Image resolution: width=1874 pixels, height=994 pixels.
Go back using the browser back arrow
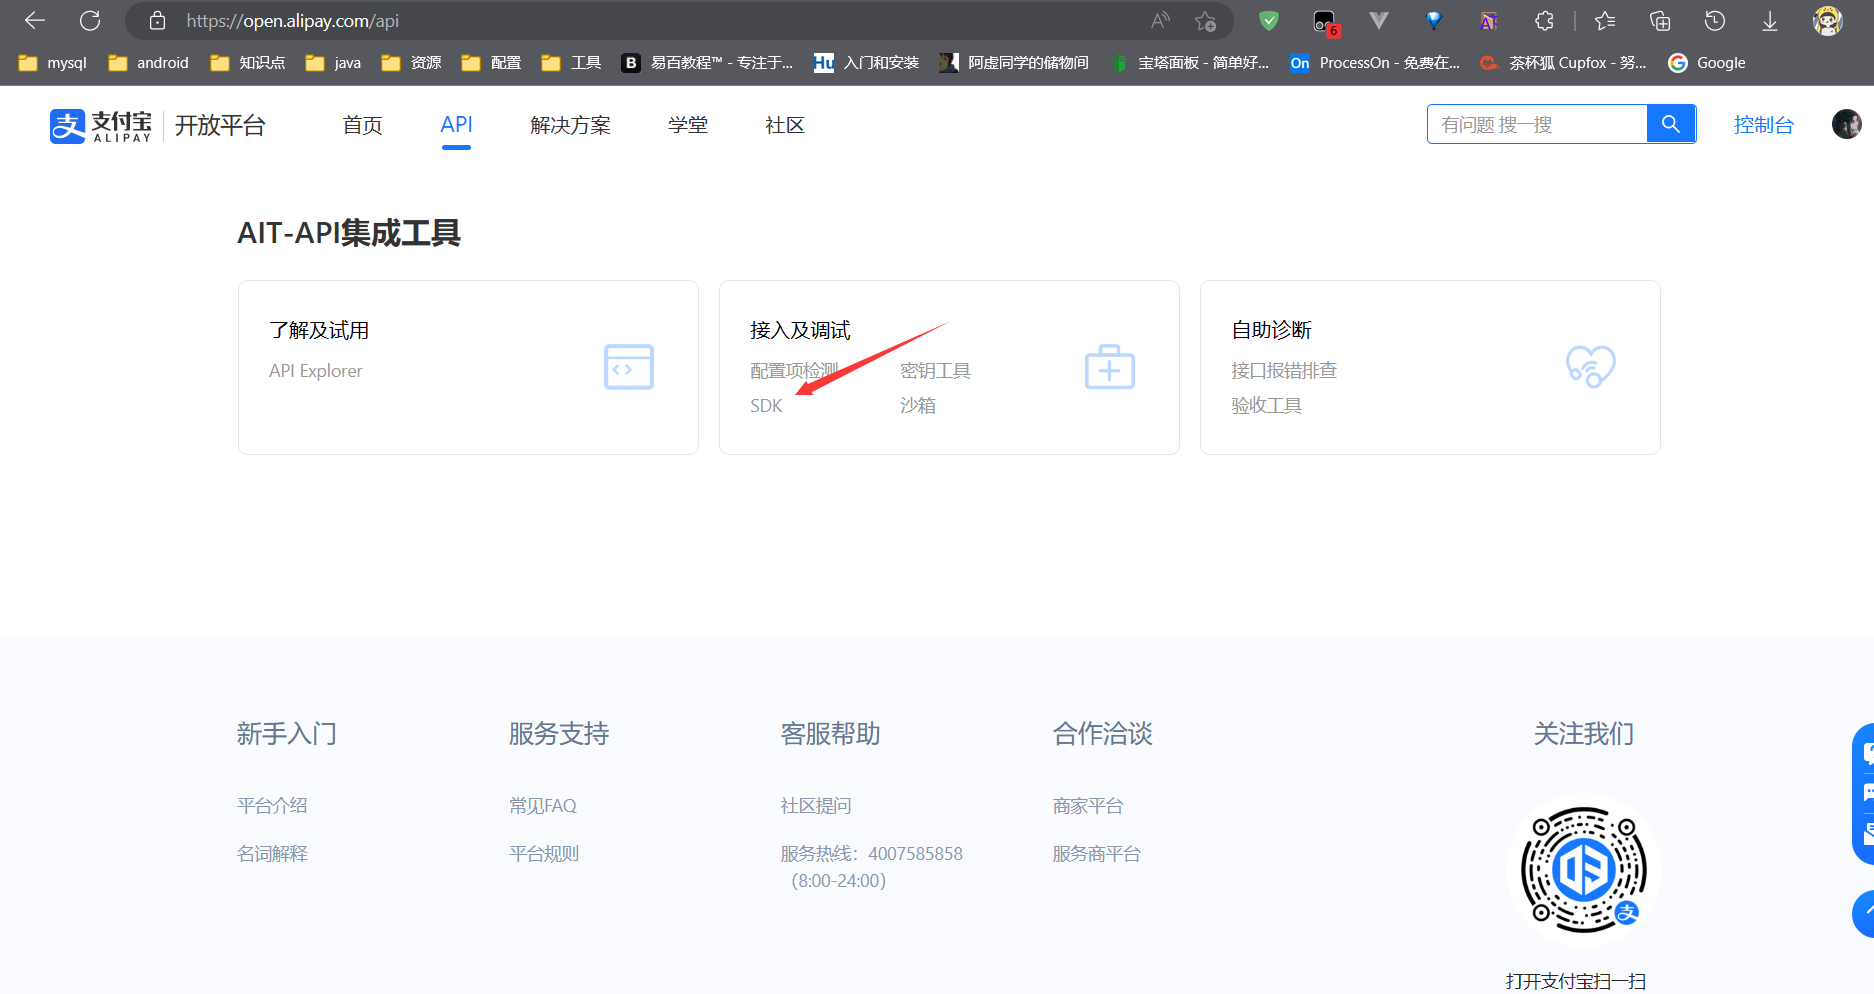(x=35, y=20)
